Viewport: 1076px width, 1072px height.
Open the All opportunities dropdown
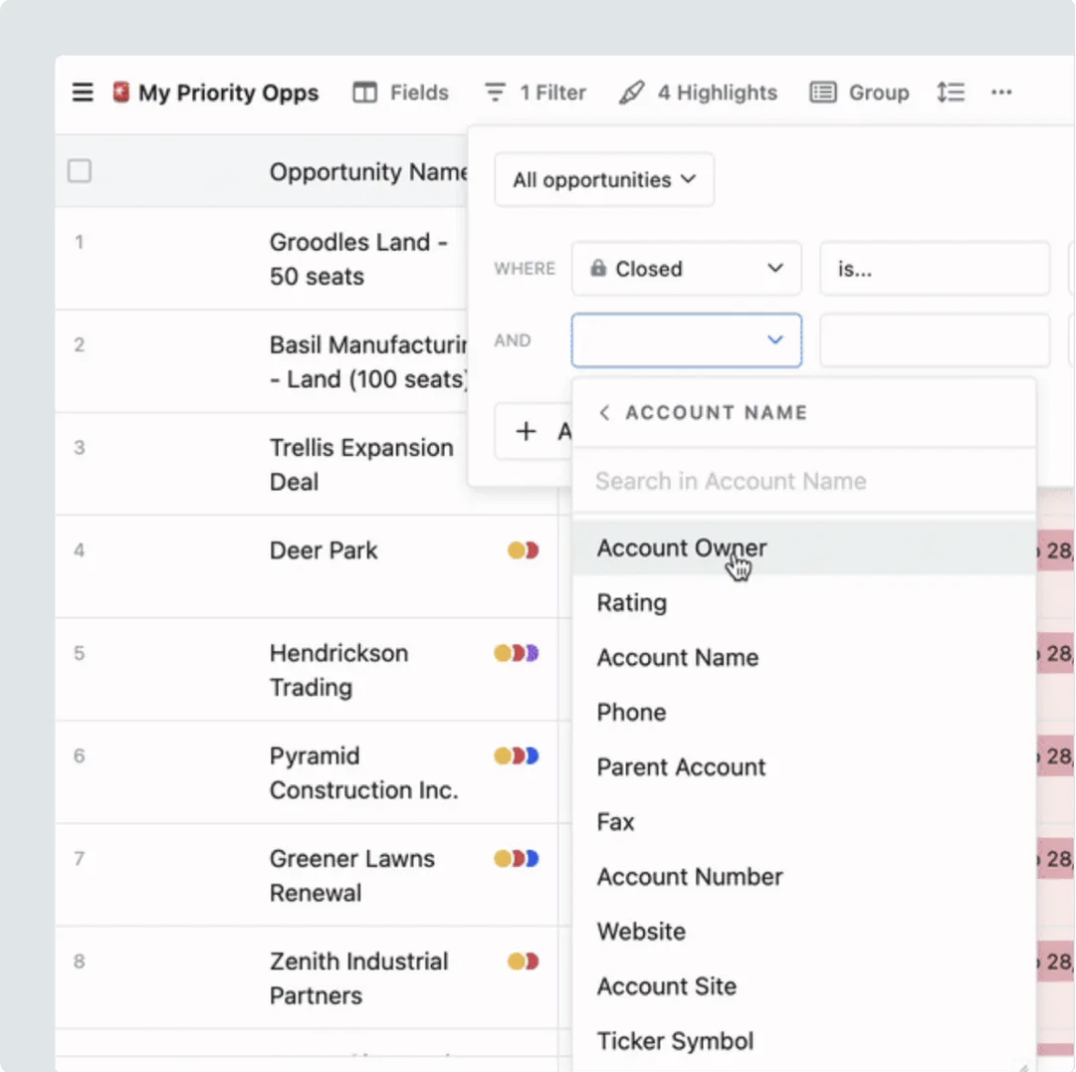[604, 180]
